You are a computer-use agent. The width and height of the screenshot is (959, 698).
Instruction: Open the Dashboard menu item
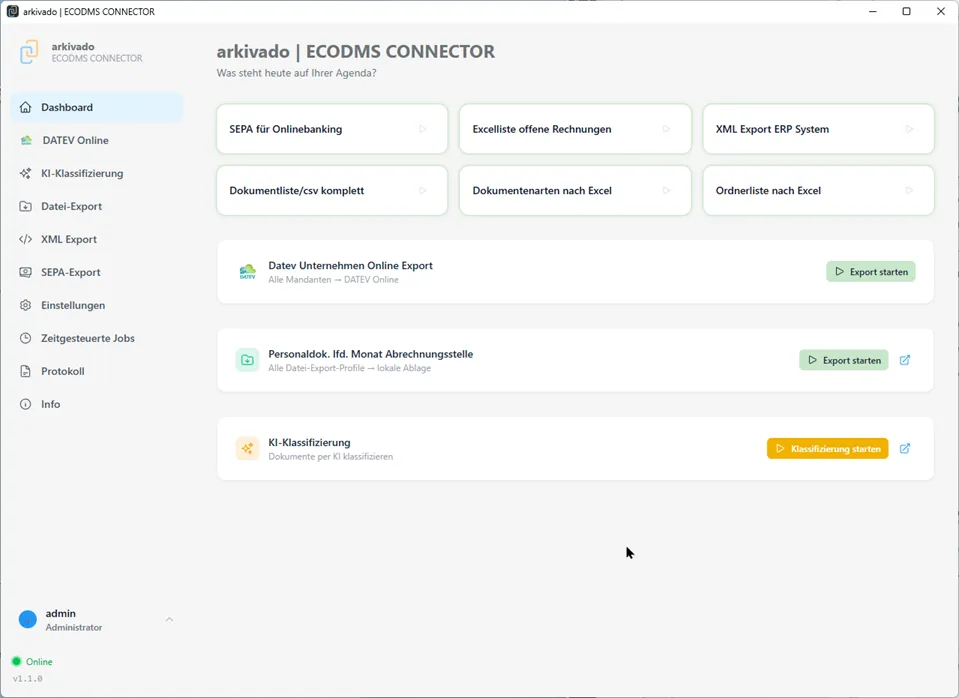(x=97, y=107)
